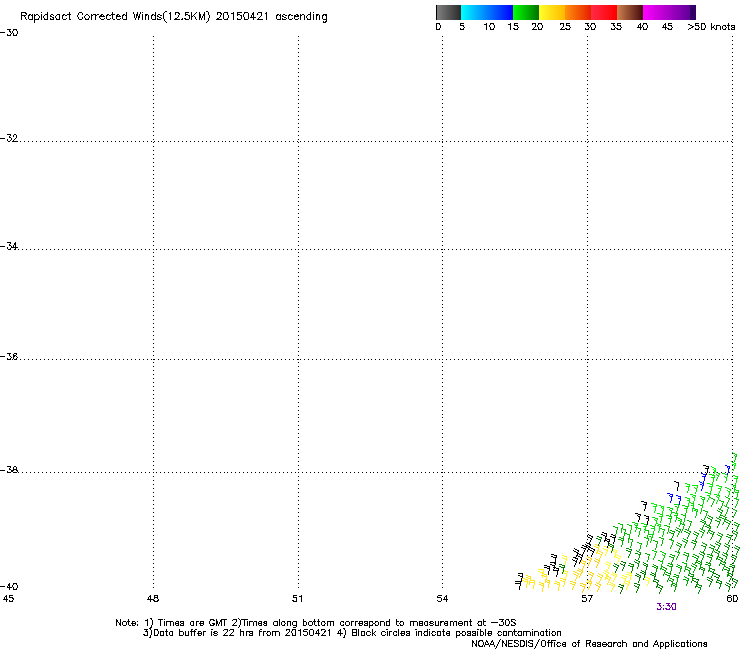Click the brown 35-40 knots color band
Screen dimensions: 740x650
pyautogui.click(x=630, y=12)
